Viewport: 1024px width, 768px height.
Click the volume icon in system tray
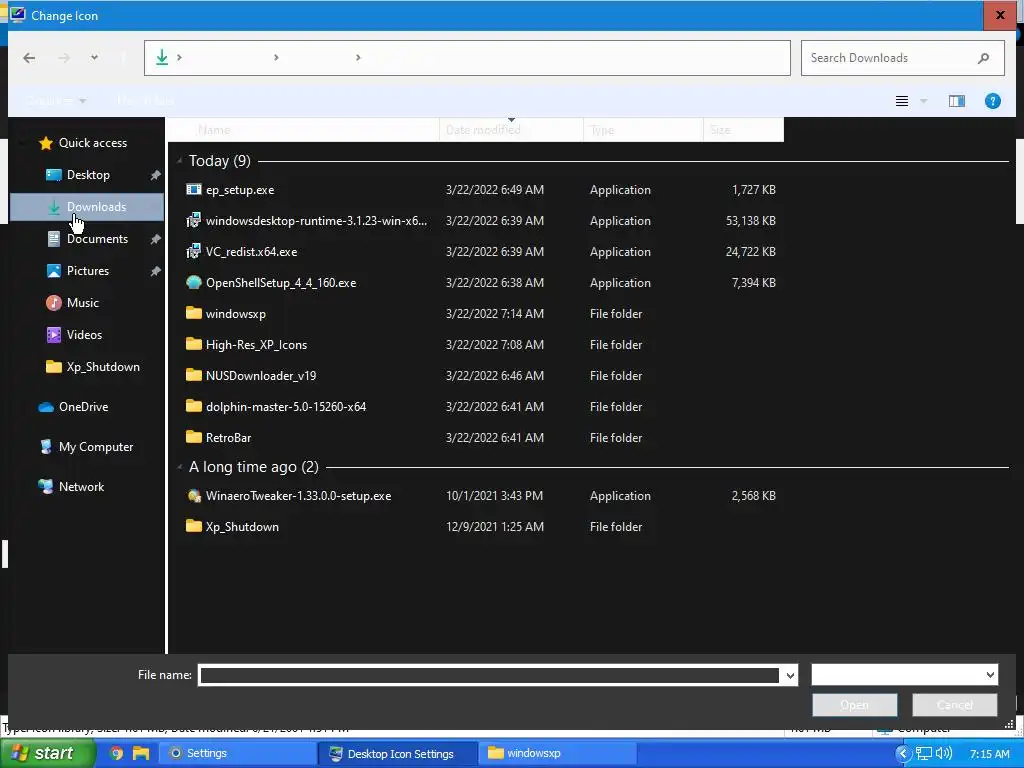944,754
